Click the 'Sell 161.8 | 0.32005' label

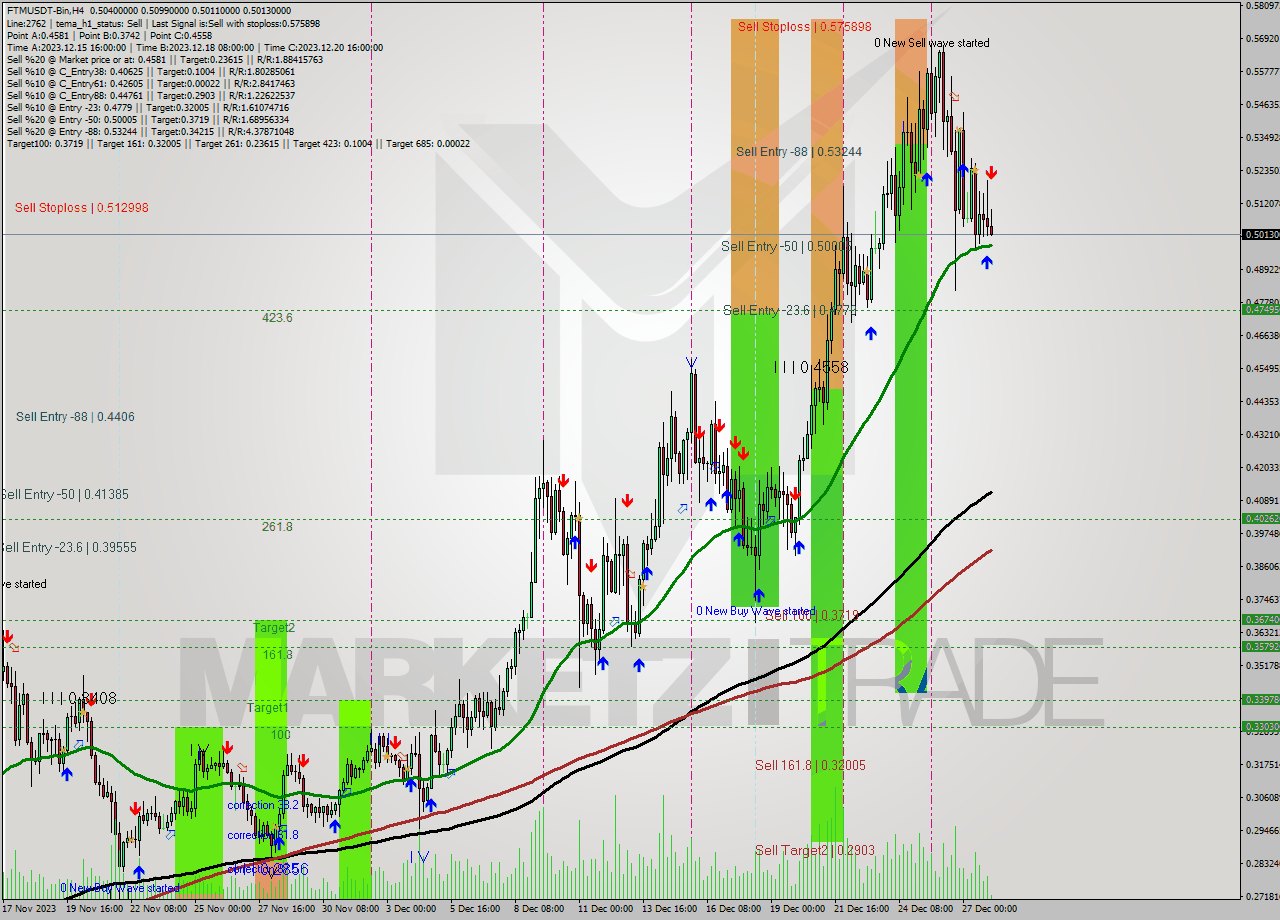click(x=810, y=765)
